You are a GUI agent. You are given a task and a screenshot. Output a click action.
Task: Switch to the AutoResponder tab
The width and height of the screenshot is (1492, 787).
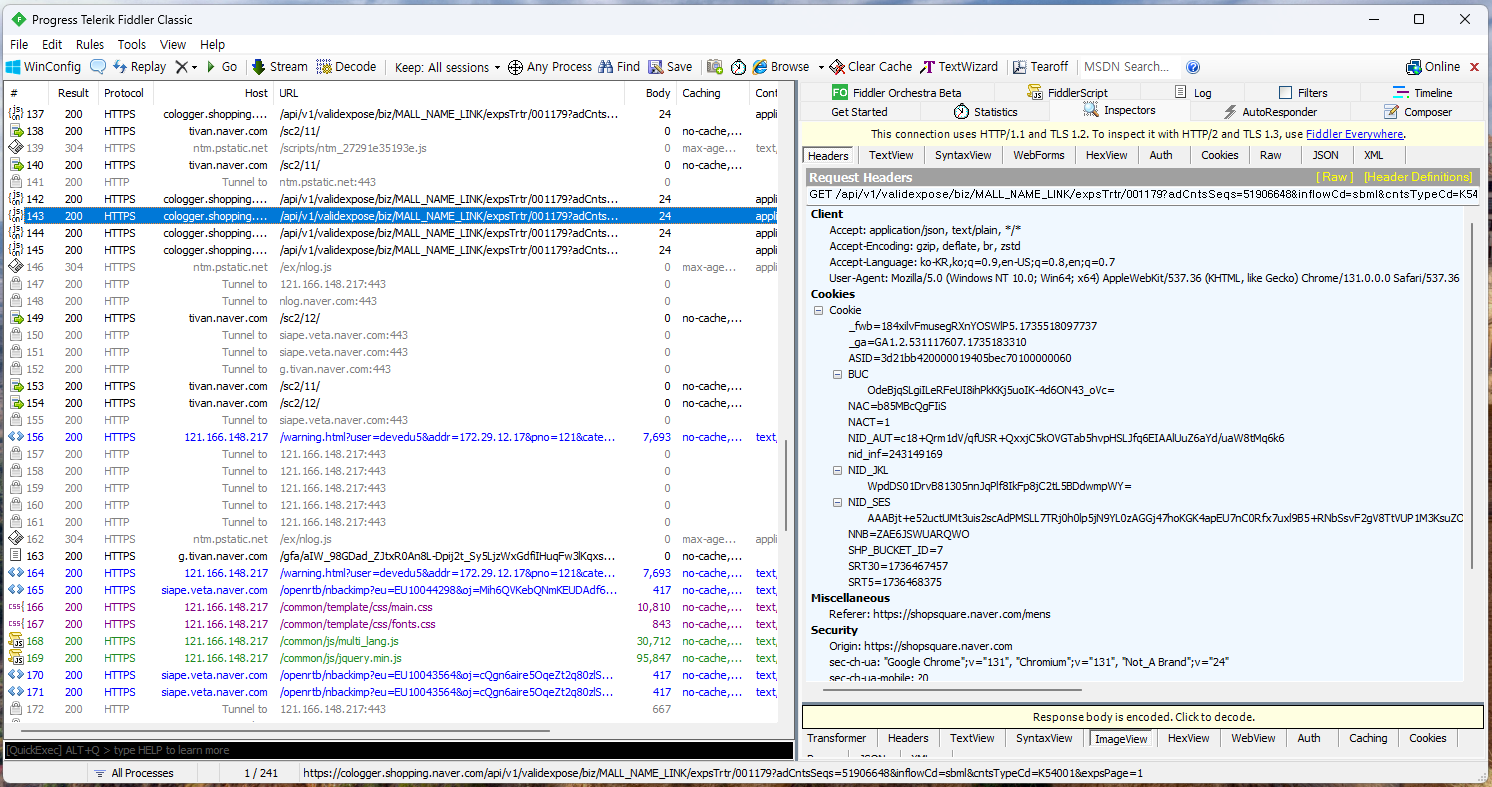click(x=1270, y=112)
